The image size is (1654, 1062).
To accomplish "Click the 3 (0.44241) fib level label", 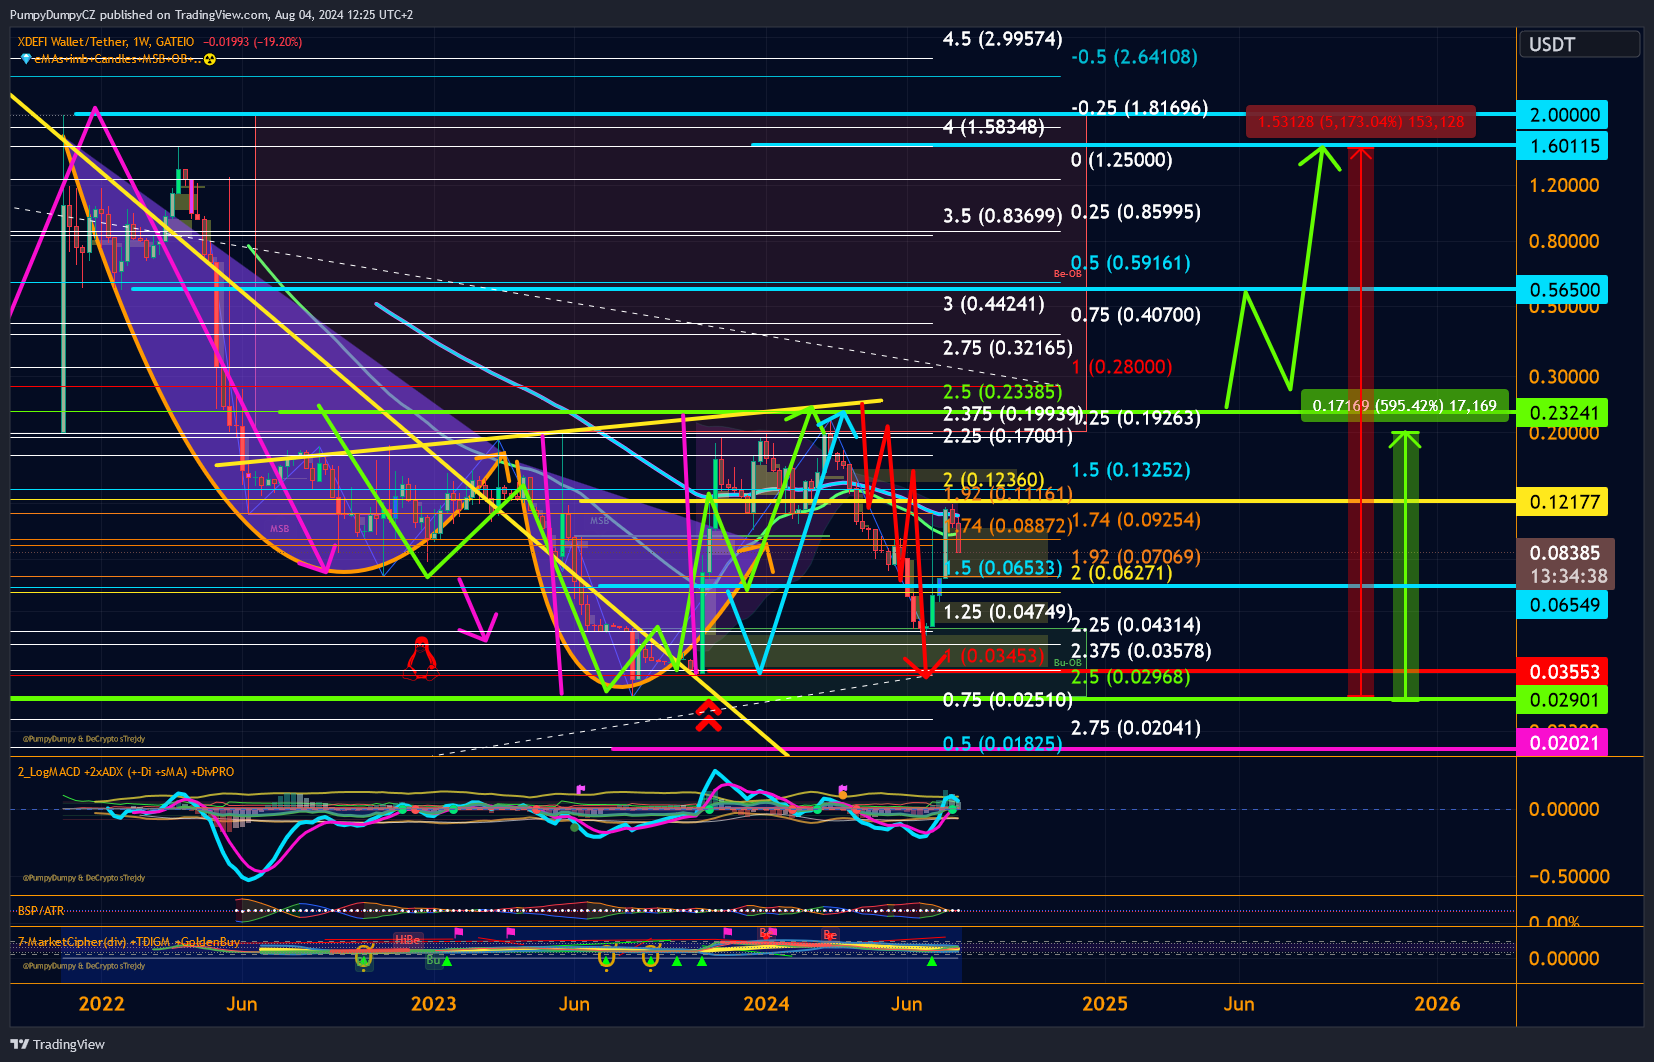I will coord(994,304).
